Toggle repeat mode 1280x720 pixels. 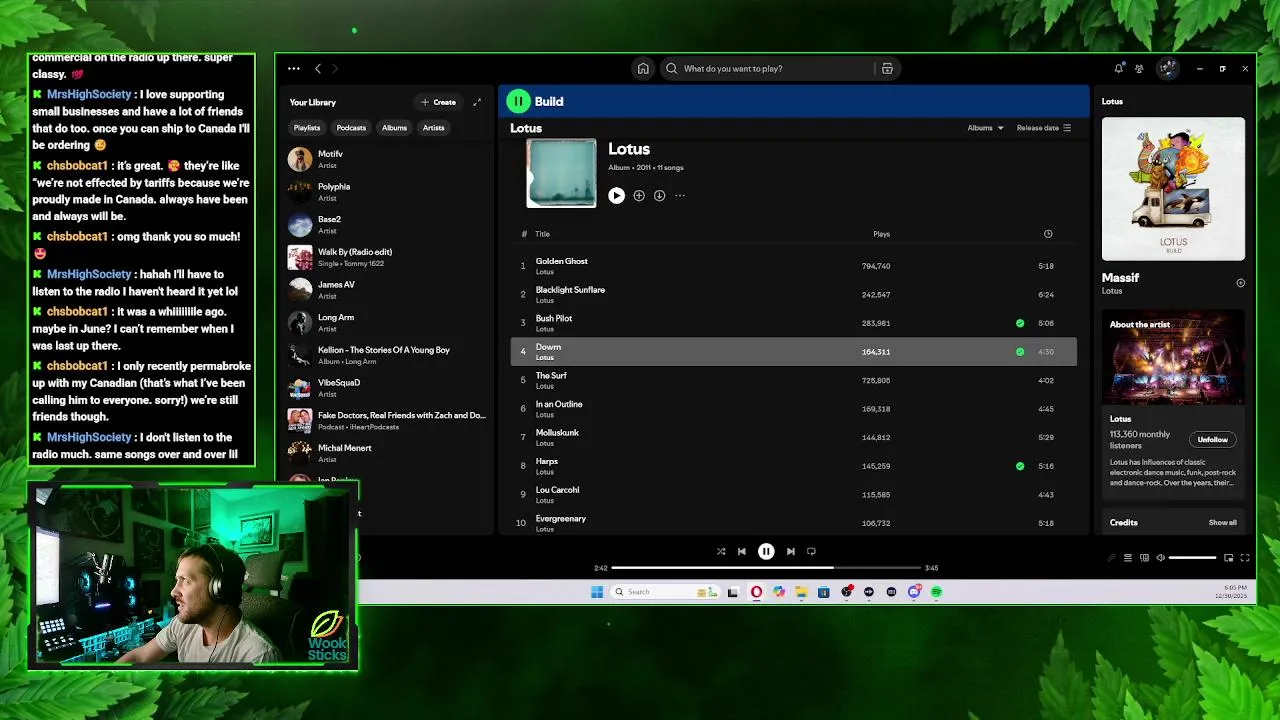point(811,551)
